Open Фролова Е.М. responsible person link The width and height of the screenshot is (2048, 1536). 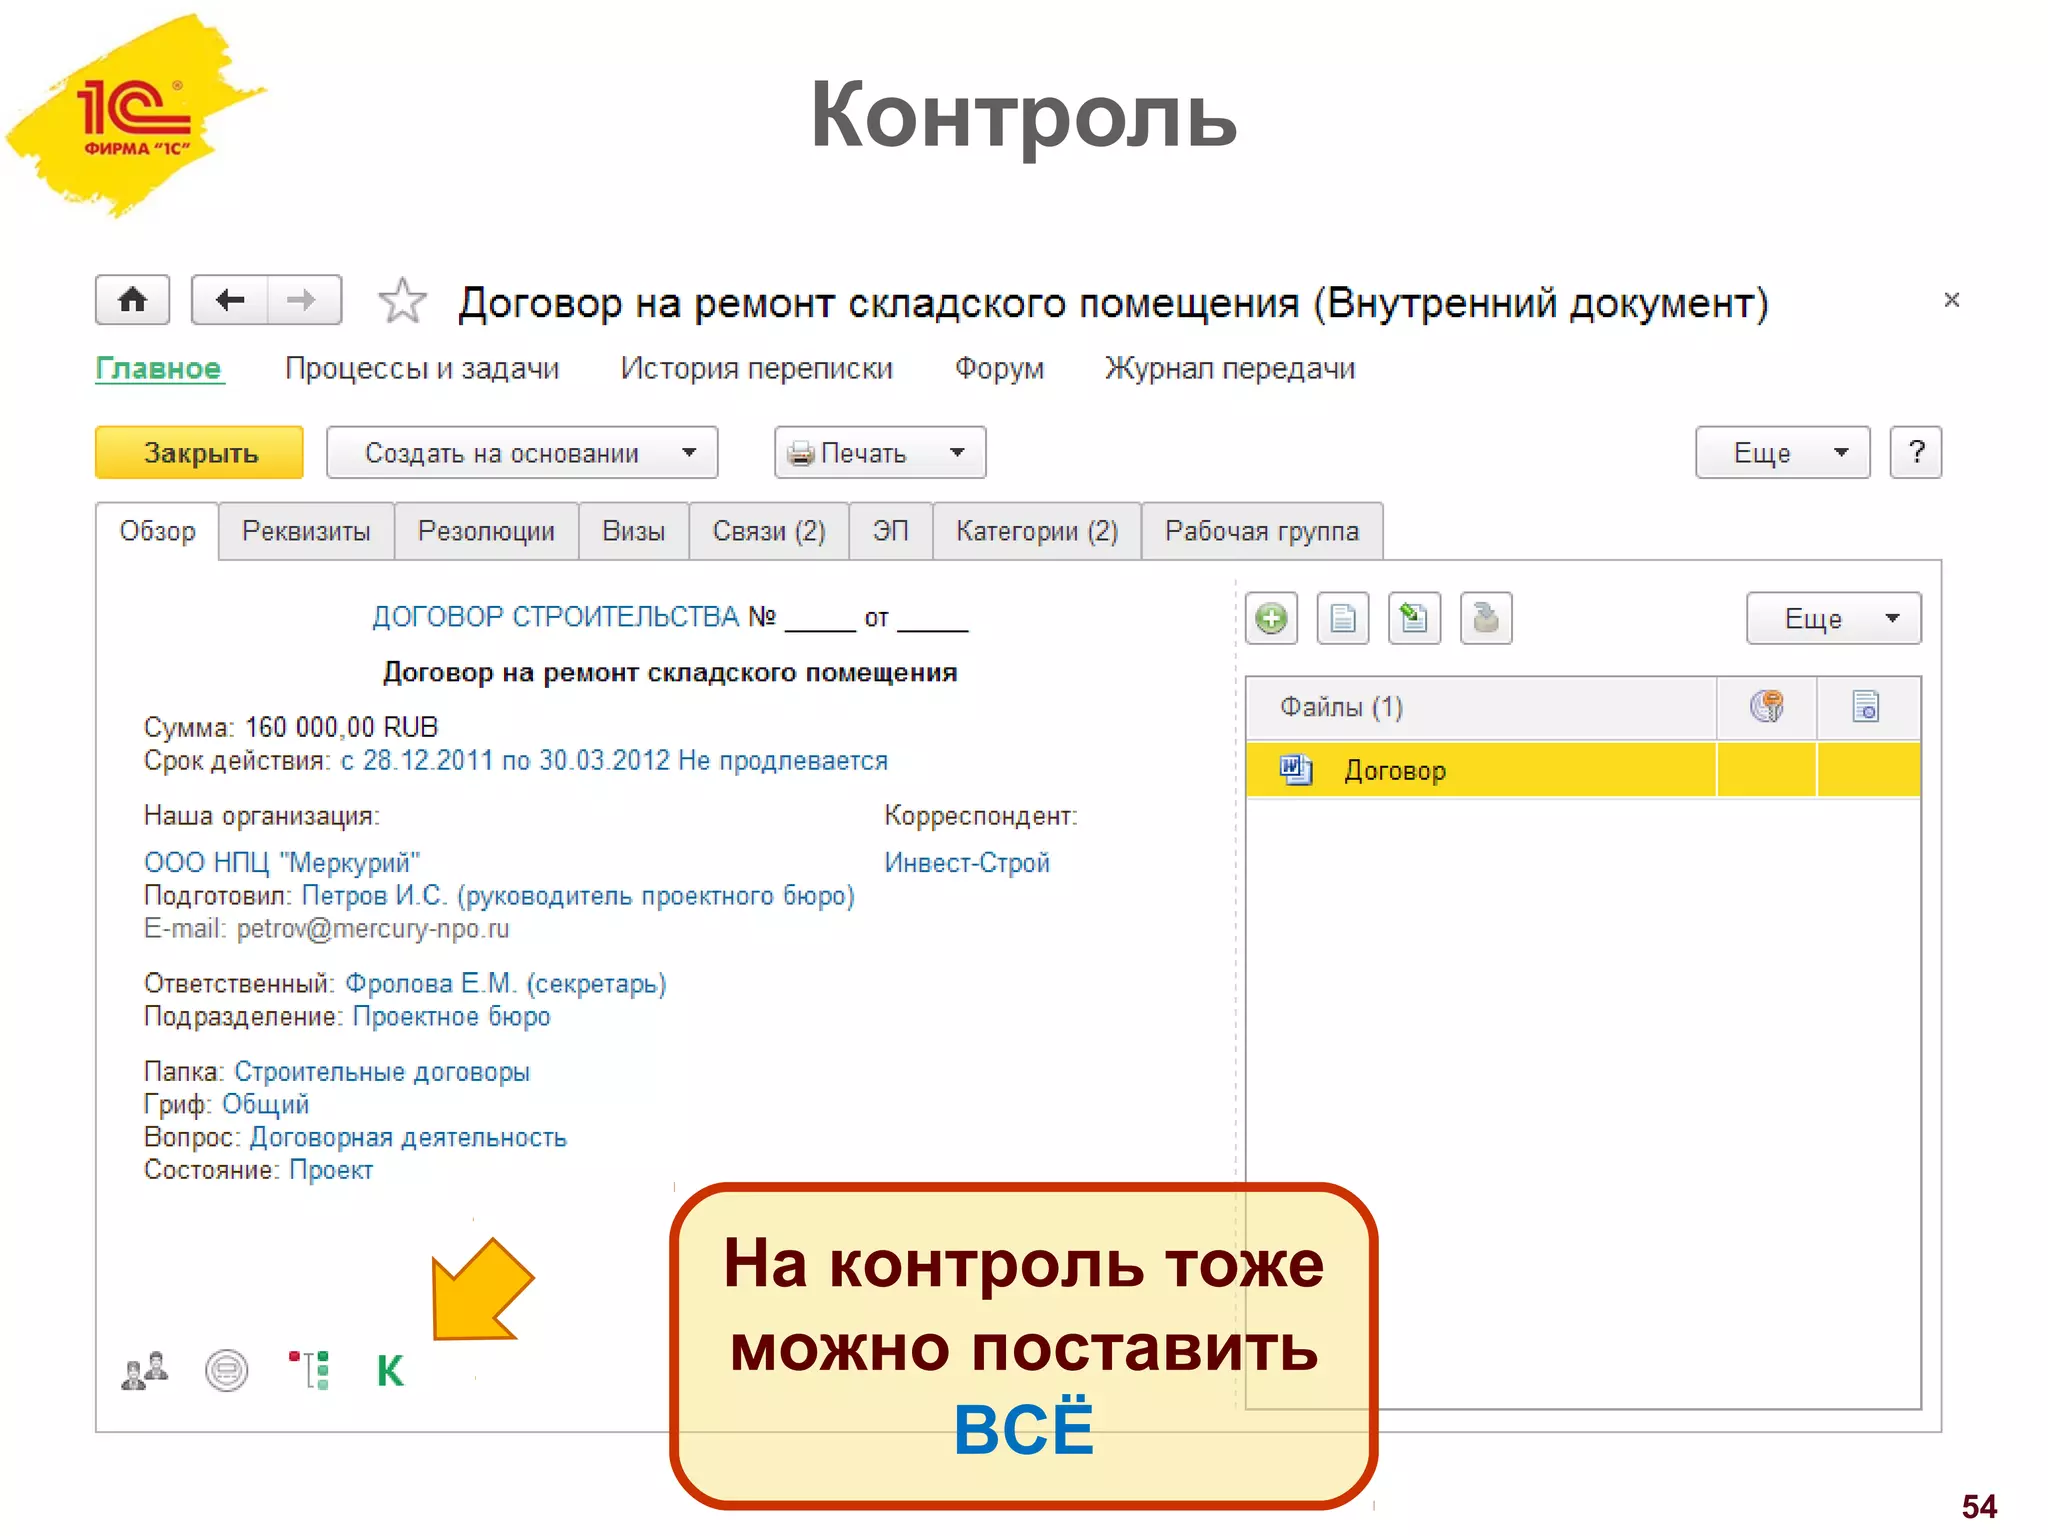506,984
